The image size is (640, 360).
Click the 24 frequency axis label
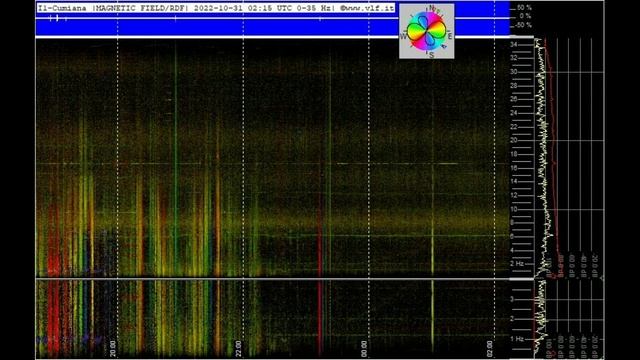(x=513, y=113)
